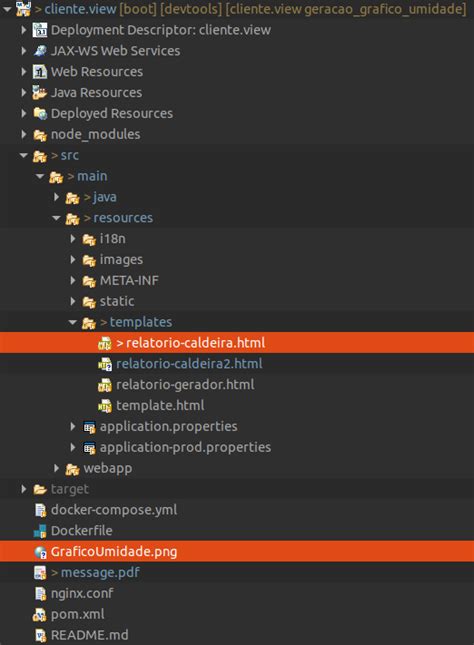This screenshot has width=474, height=645.
Task: Click the application.properties file icon
Action: tap(89, 427)
